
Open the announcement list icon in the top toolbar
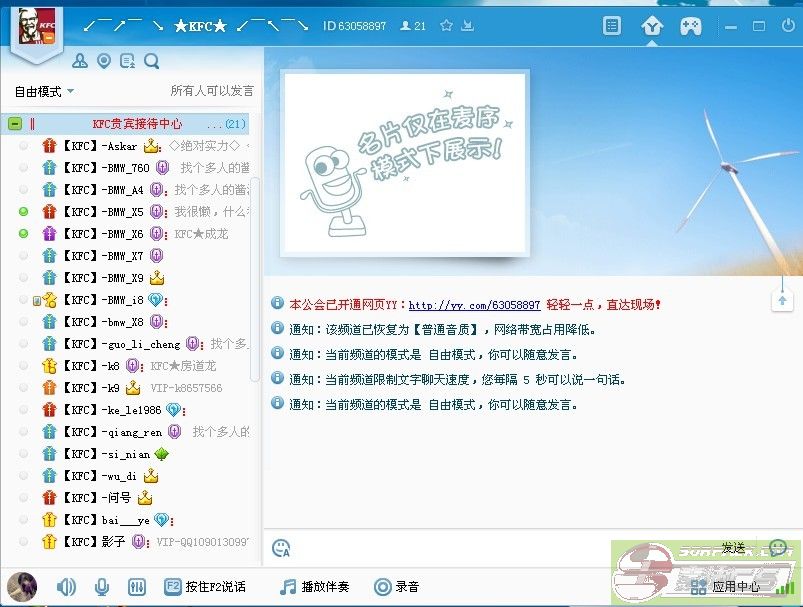point(612,25)
